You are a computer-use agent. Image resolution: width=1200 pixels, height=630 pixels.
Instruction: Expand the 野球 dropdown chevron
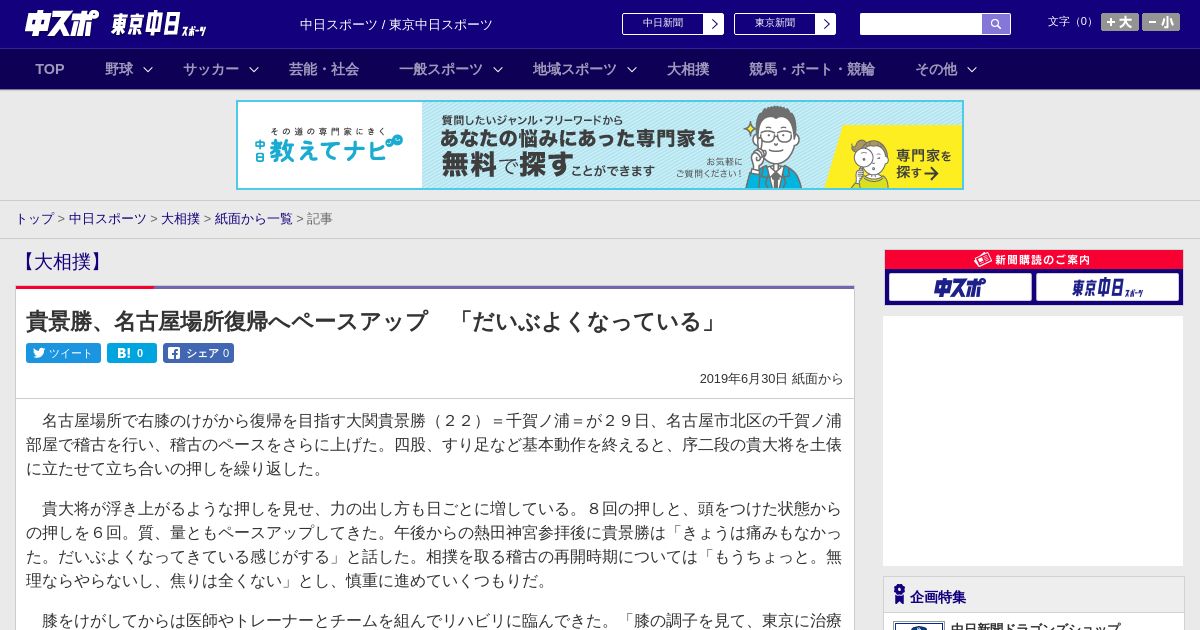(148, 70)
